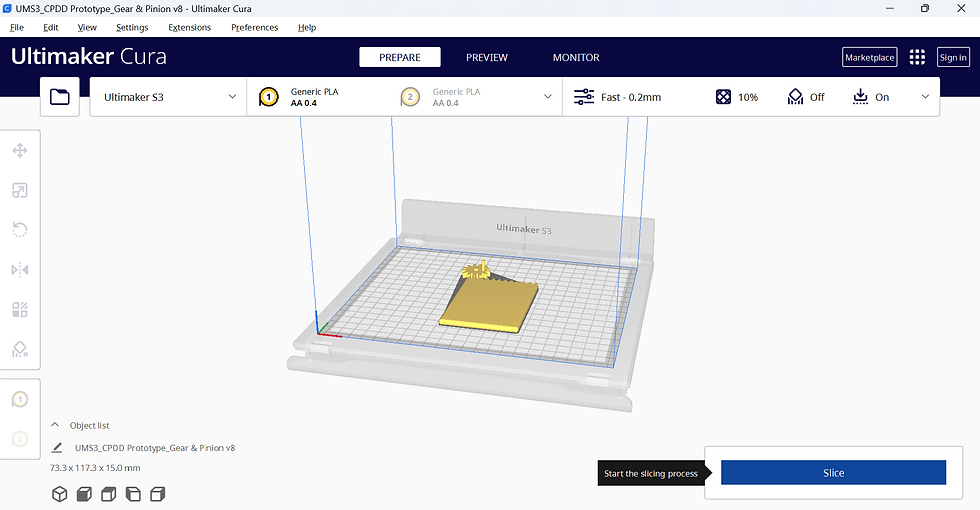Open the Help menu
Screen dimensions: 980x510
(x=307, y=28)
